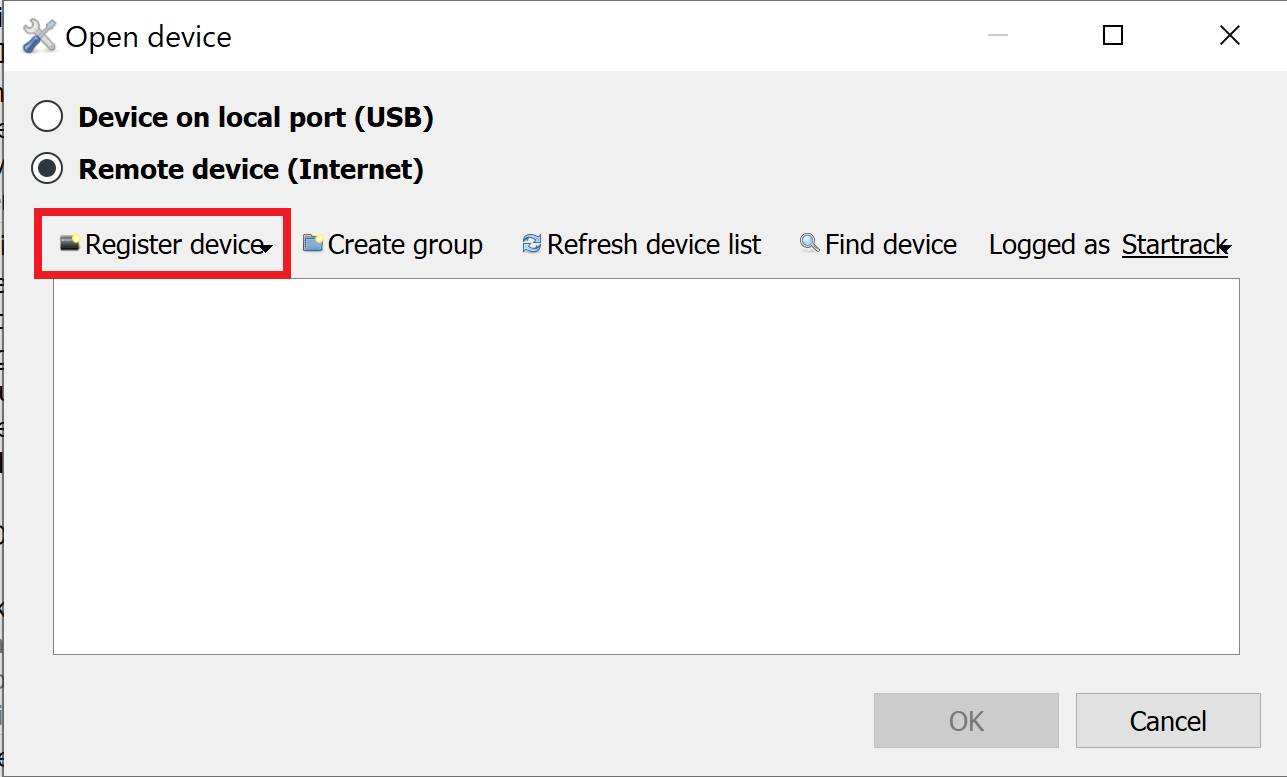Open the Startrack account dropdown arrow

pyautogui.click(x=1225, y=248)
